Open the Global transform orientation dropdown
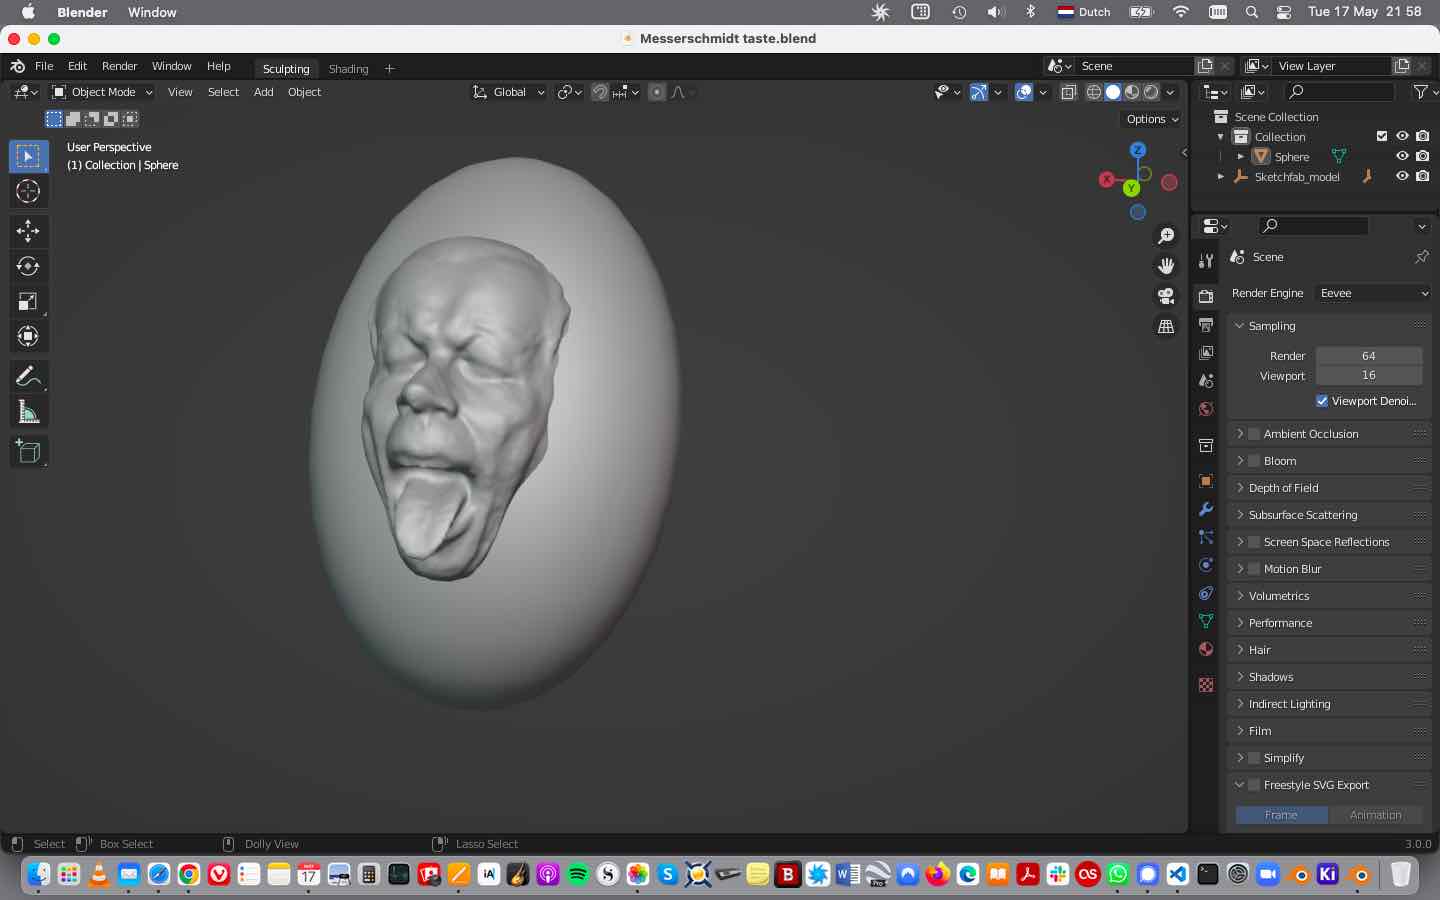Image resolution: width=1440 pixels, height=900 pixels. (x=509, y=92)
